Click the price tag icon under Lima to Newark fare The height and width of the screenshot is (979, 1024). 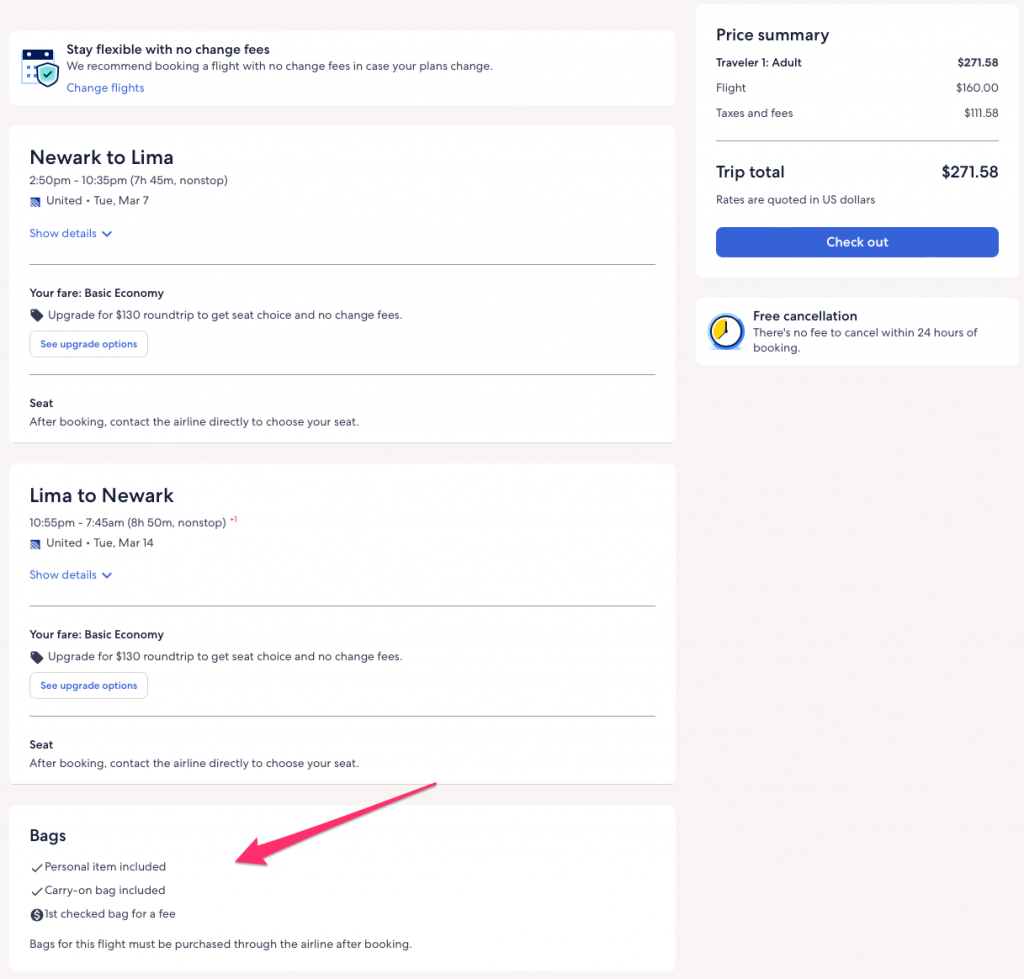pos(37,658)
